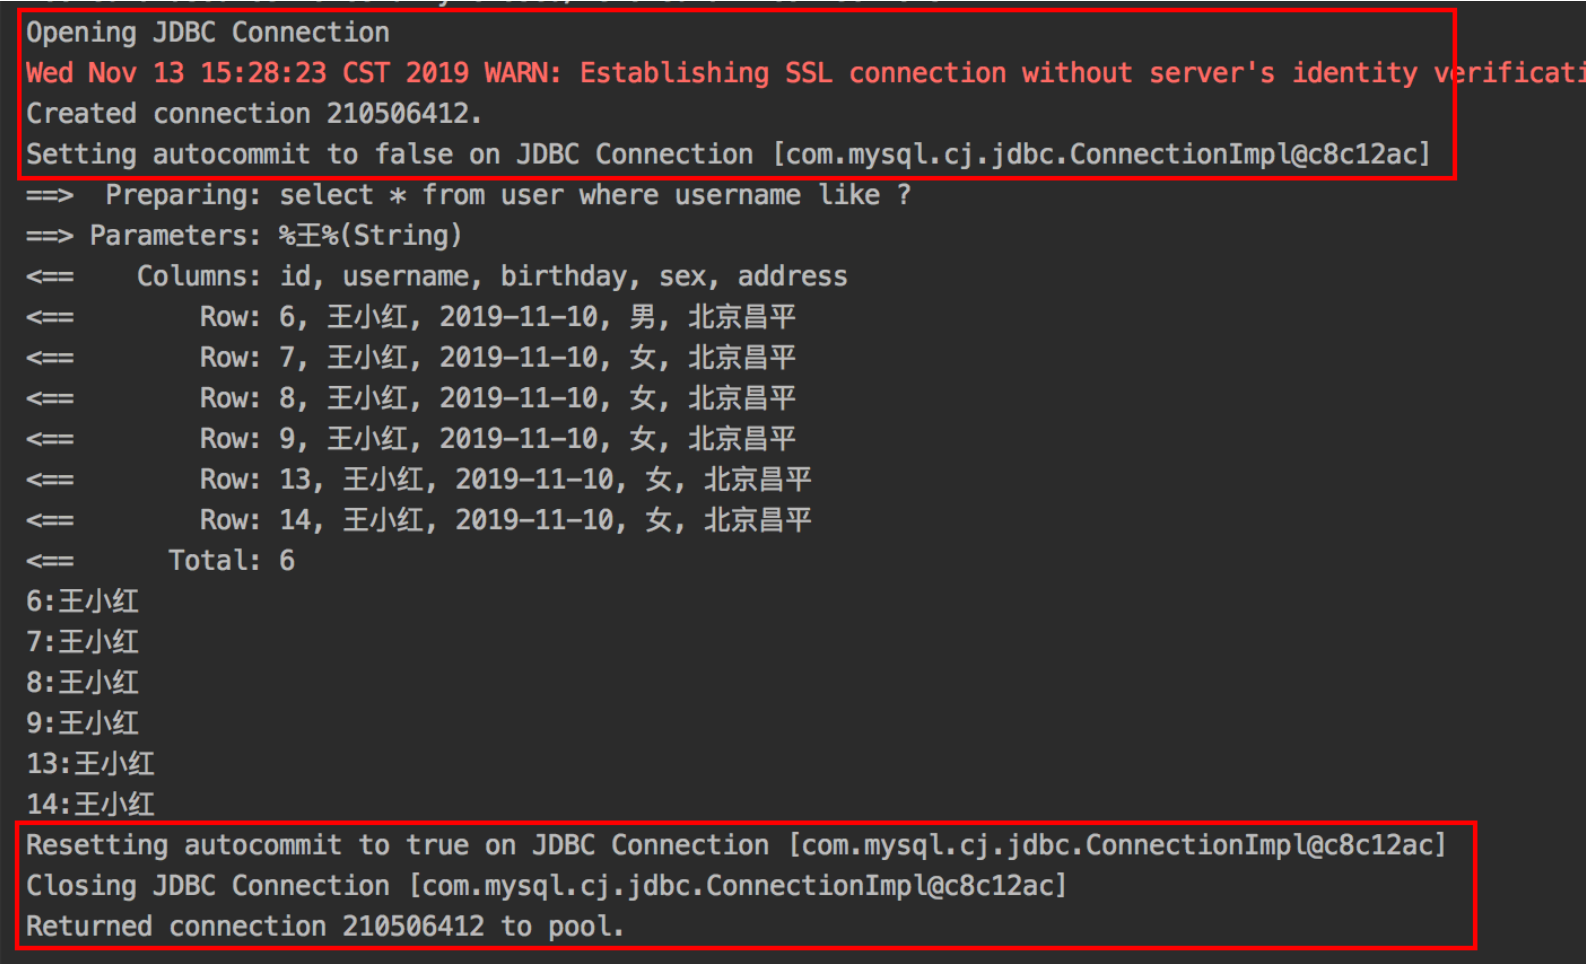
Task: Click the result row with id 14
Action: [x=505, y=520]
